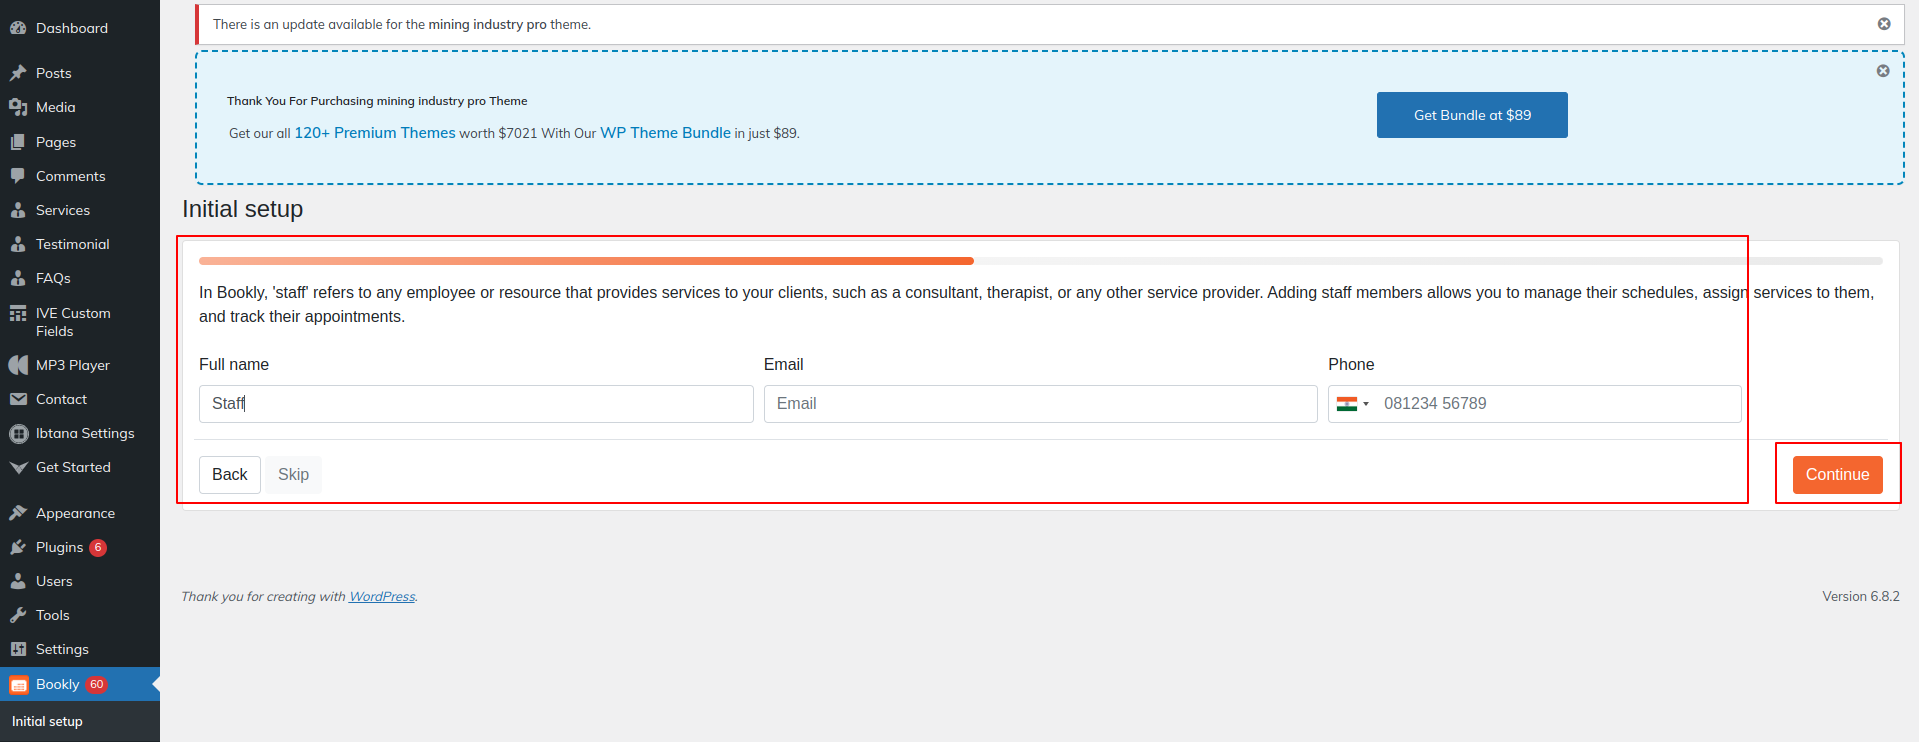Click the MP3 Player icon
Screen dimensions: 1919x742
click(18, 365)
